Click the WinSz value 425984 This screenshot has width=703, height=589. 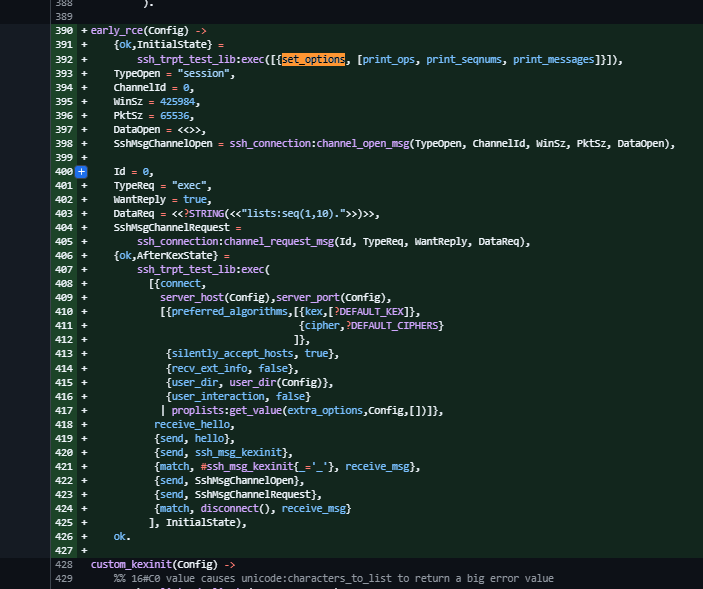[x=178, y=102]
